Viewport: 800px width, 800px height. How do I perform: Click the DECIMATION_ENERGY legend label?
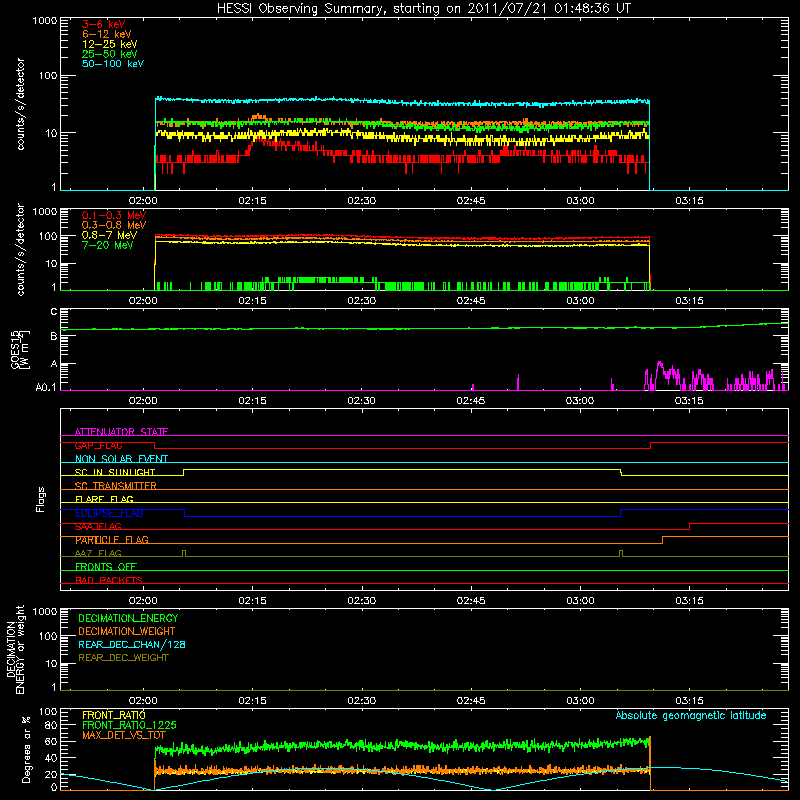[x=128, y=618]
